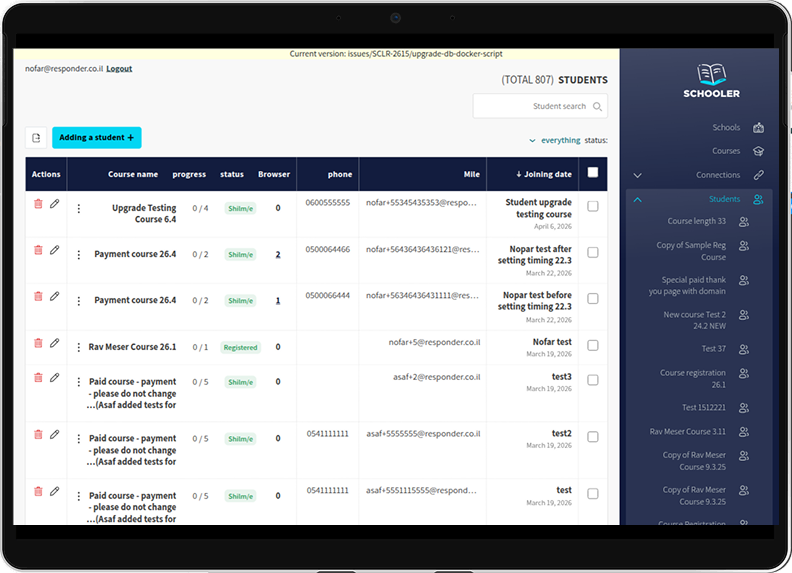This screenshot has height=573, width=792.
Task: Delete the test3 student row
Action: click(x=38, y=377)
